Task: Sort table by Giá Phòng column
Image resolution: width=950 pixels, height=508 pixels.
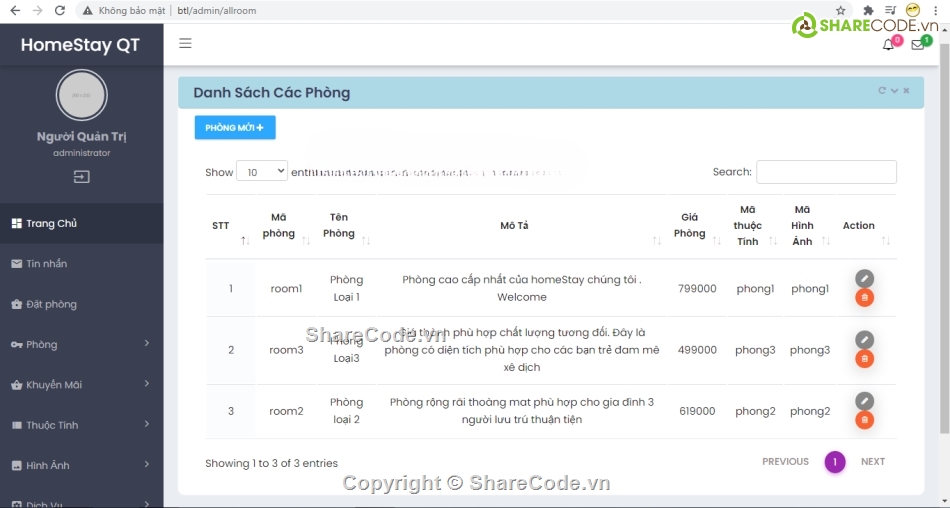Action: click(697, 226)
